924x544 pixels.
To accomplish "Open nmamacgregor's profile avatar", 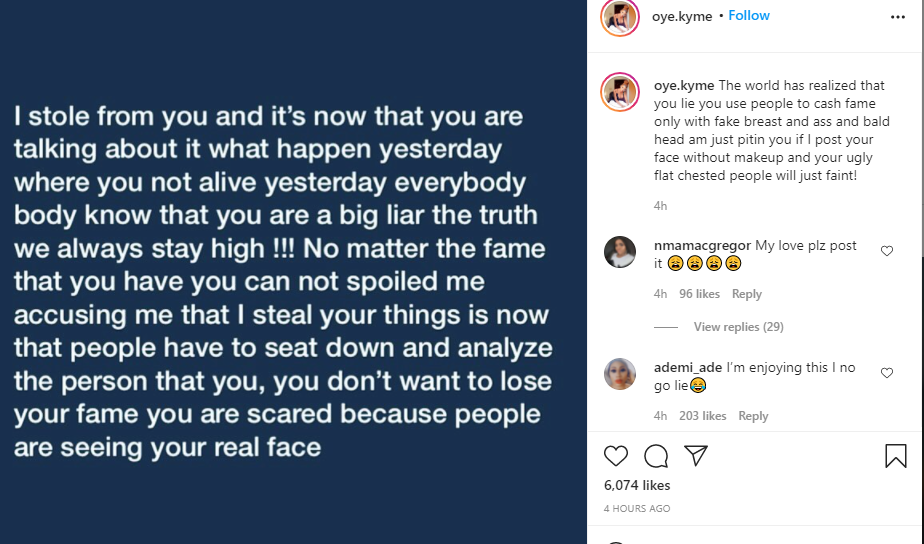I will point(620,252).
